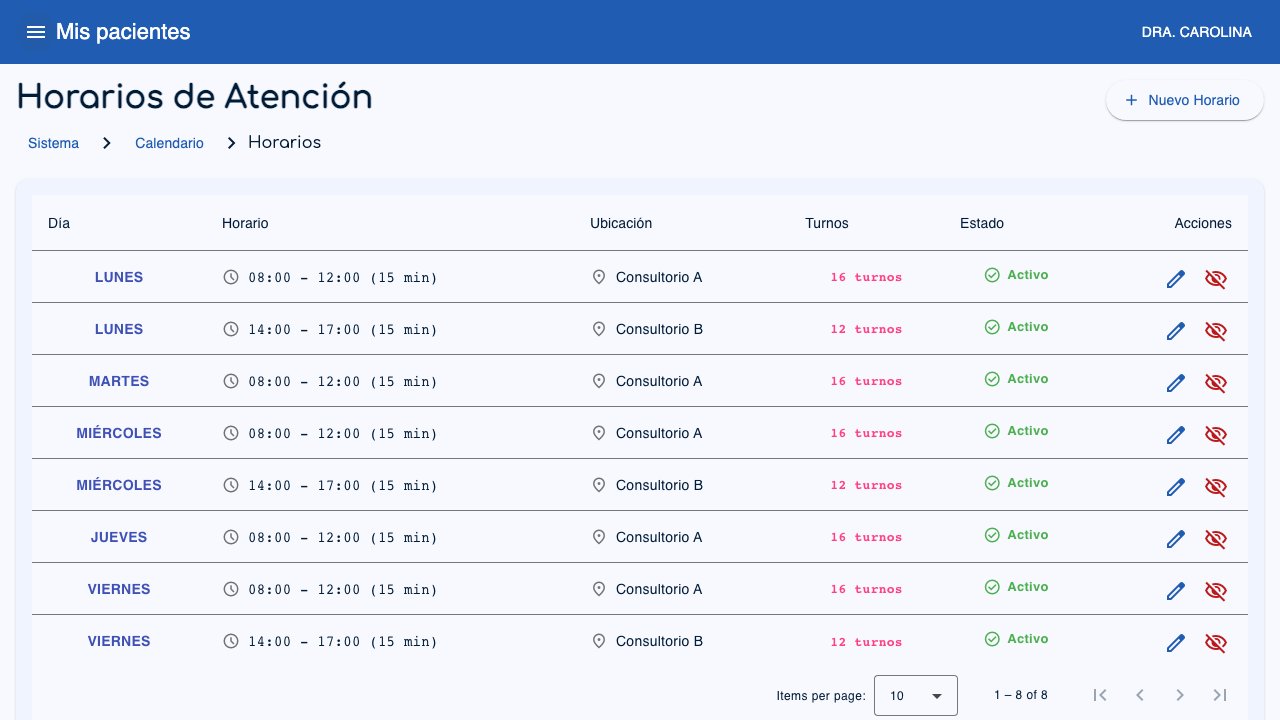Hide the Lunes 08:00 schedule with eye toggle
The height and width of the screenshot is (720, 1280).
pyautogui.click(x=1216, y=279)
